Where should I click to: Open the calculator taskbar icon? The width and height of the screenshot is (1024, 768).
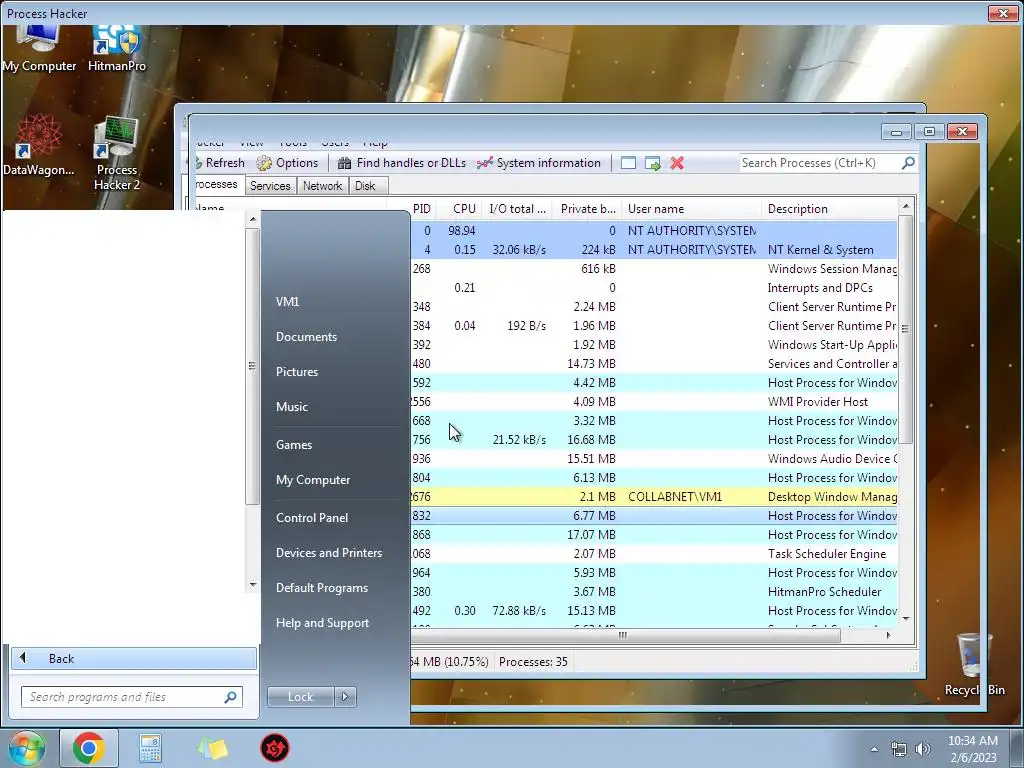pyautogui.click(x=150, y=748)
